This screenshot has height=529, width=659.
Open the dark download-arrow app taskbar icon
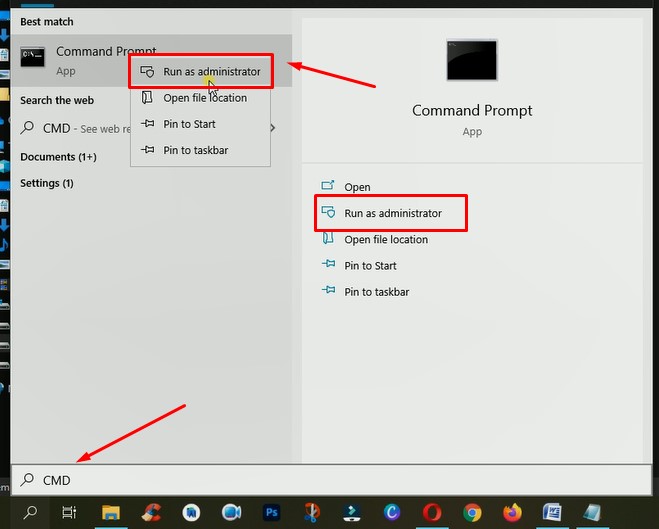pos(352,512)
